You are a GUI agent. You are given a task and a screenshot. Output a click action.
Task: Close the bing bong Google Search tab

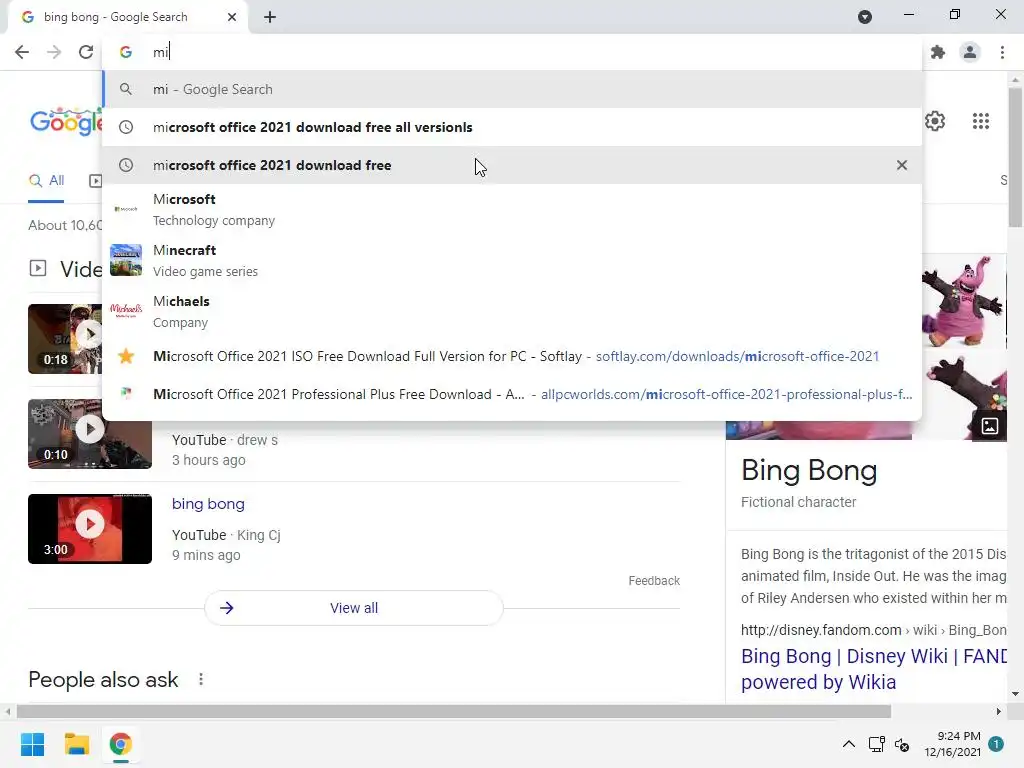[232, 18]
